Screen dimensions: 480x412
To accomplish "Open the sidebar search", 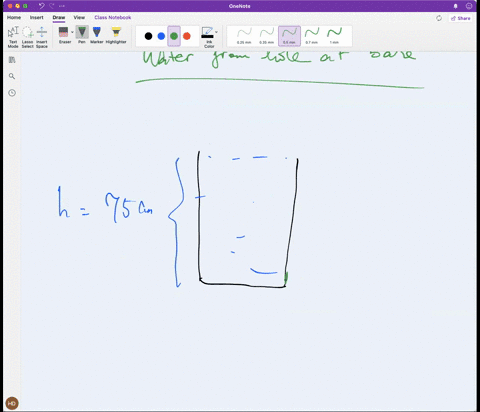I will pyautogui.click(x=12, y=76).
